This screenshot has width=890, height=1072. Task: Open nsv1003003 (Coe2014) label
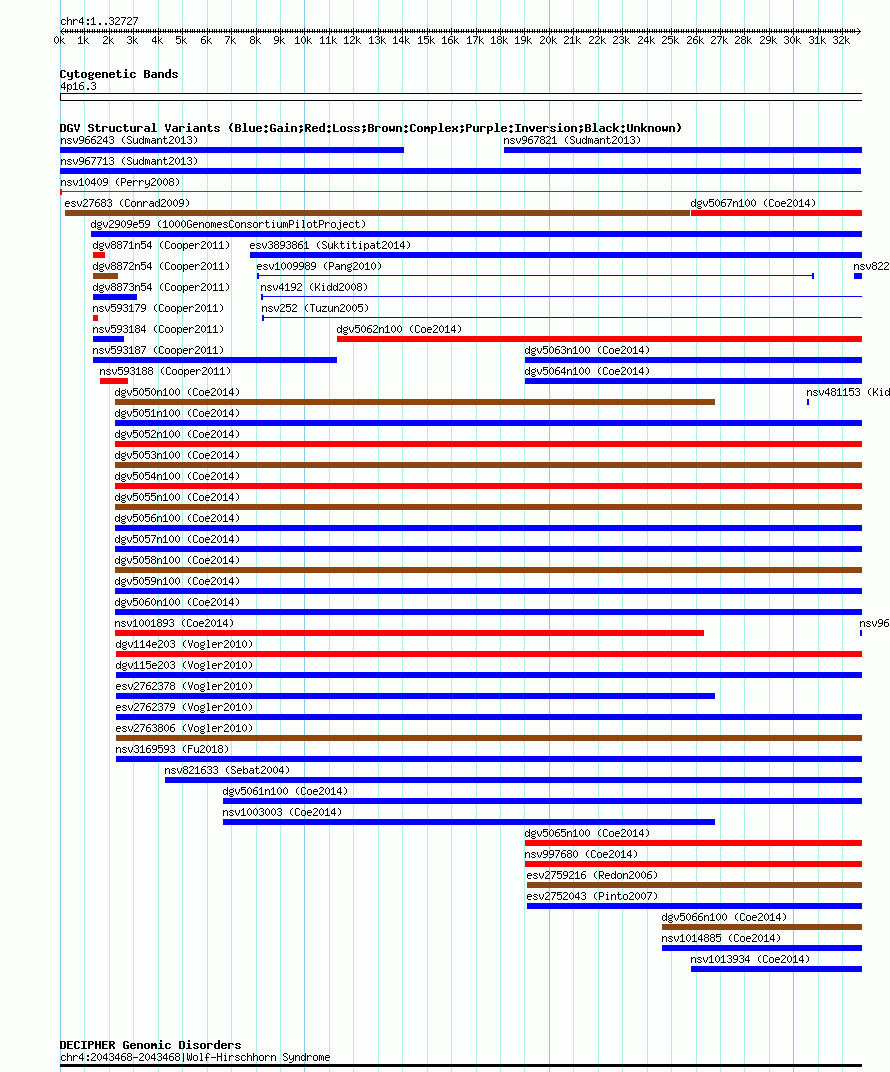(x=282, y=812)
